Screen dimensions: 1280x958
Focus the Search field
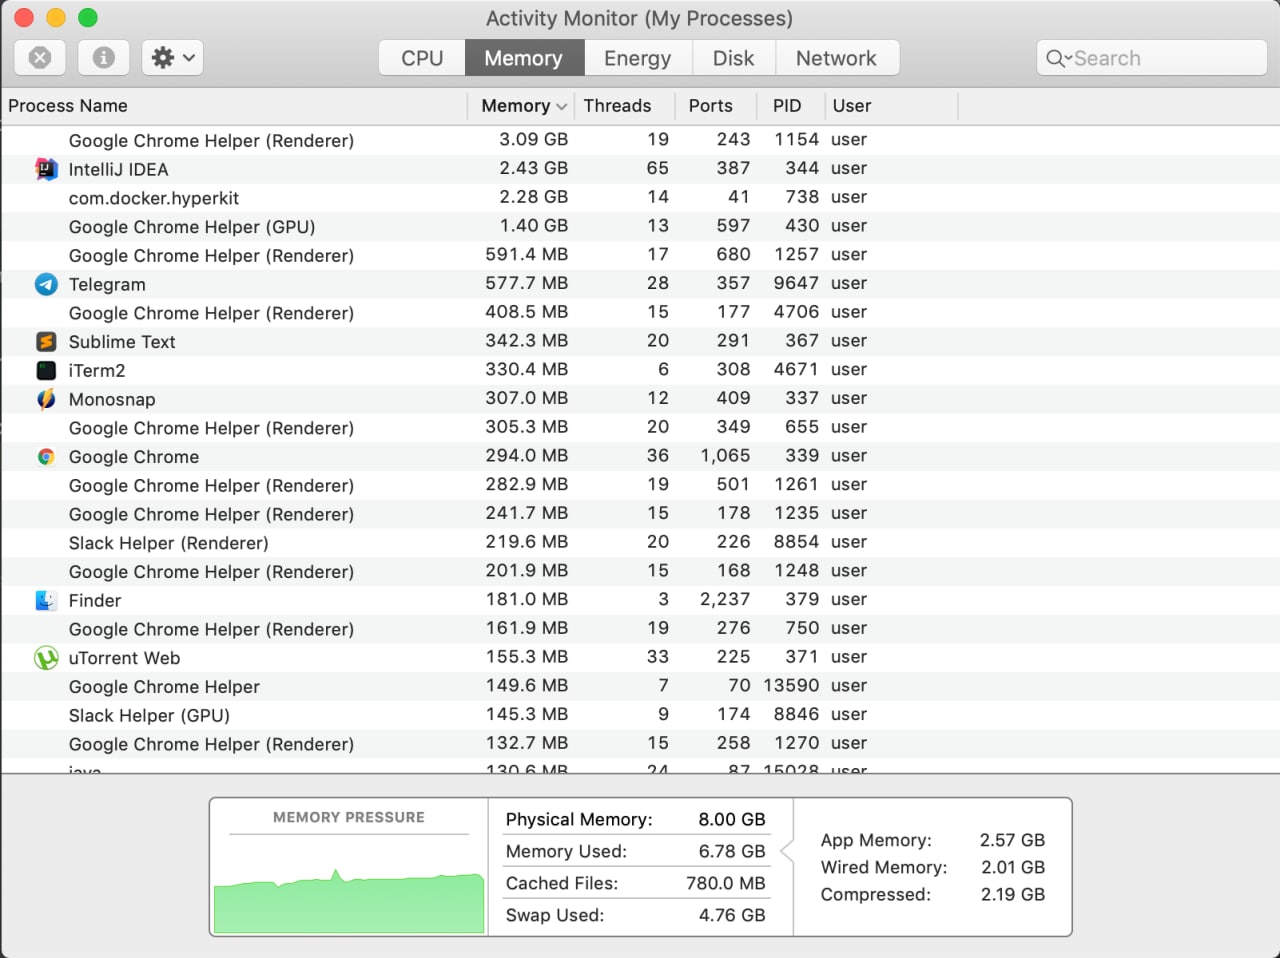(1152, 58)
